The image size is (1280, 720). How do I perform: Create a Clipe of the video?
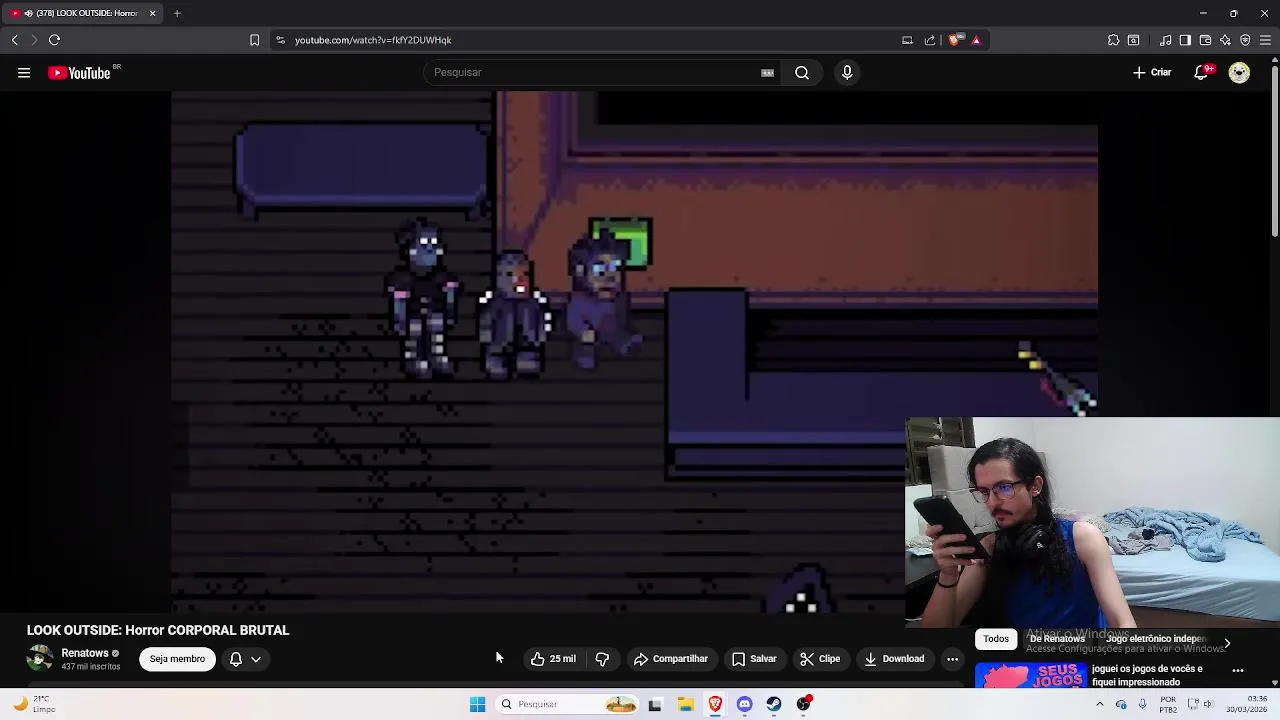(820, 659)
